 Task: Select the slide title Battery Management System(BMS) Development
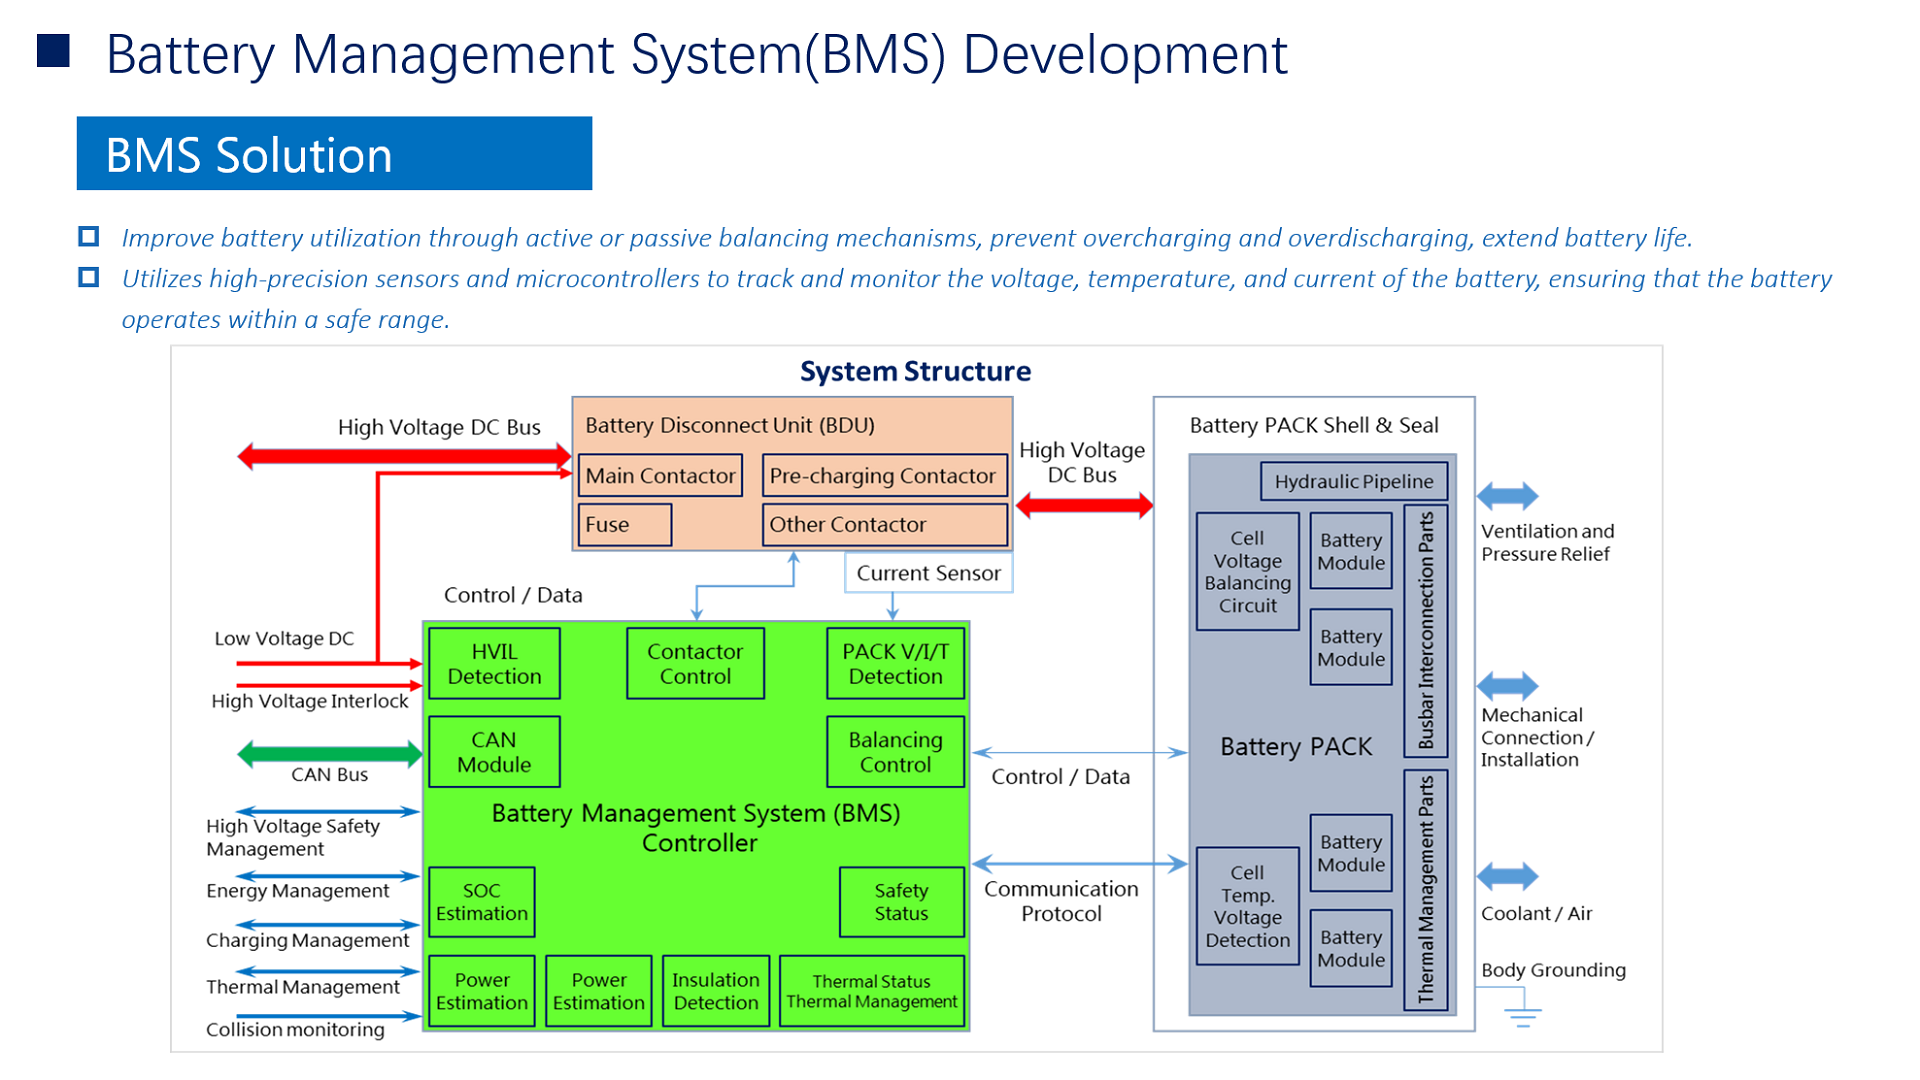coord(696,54)
